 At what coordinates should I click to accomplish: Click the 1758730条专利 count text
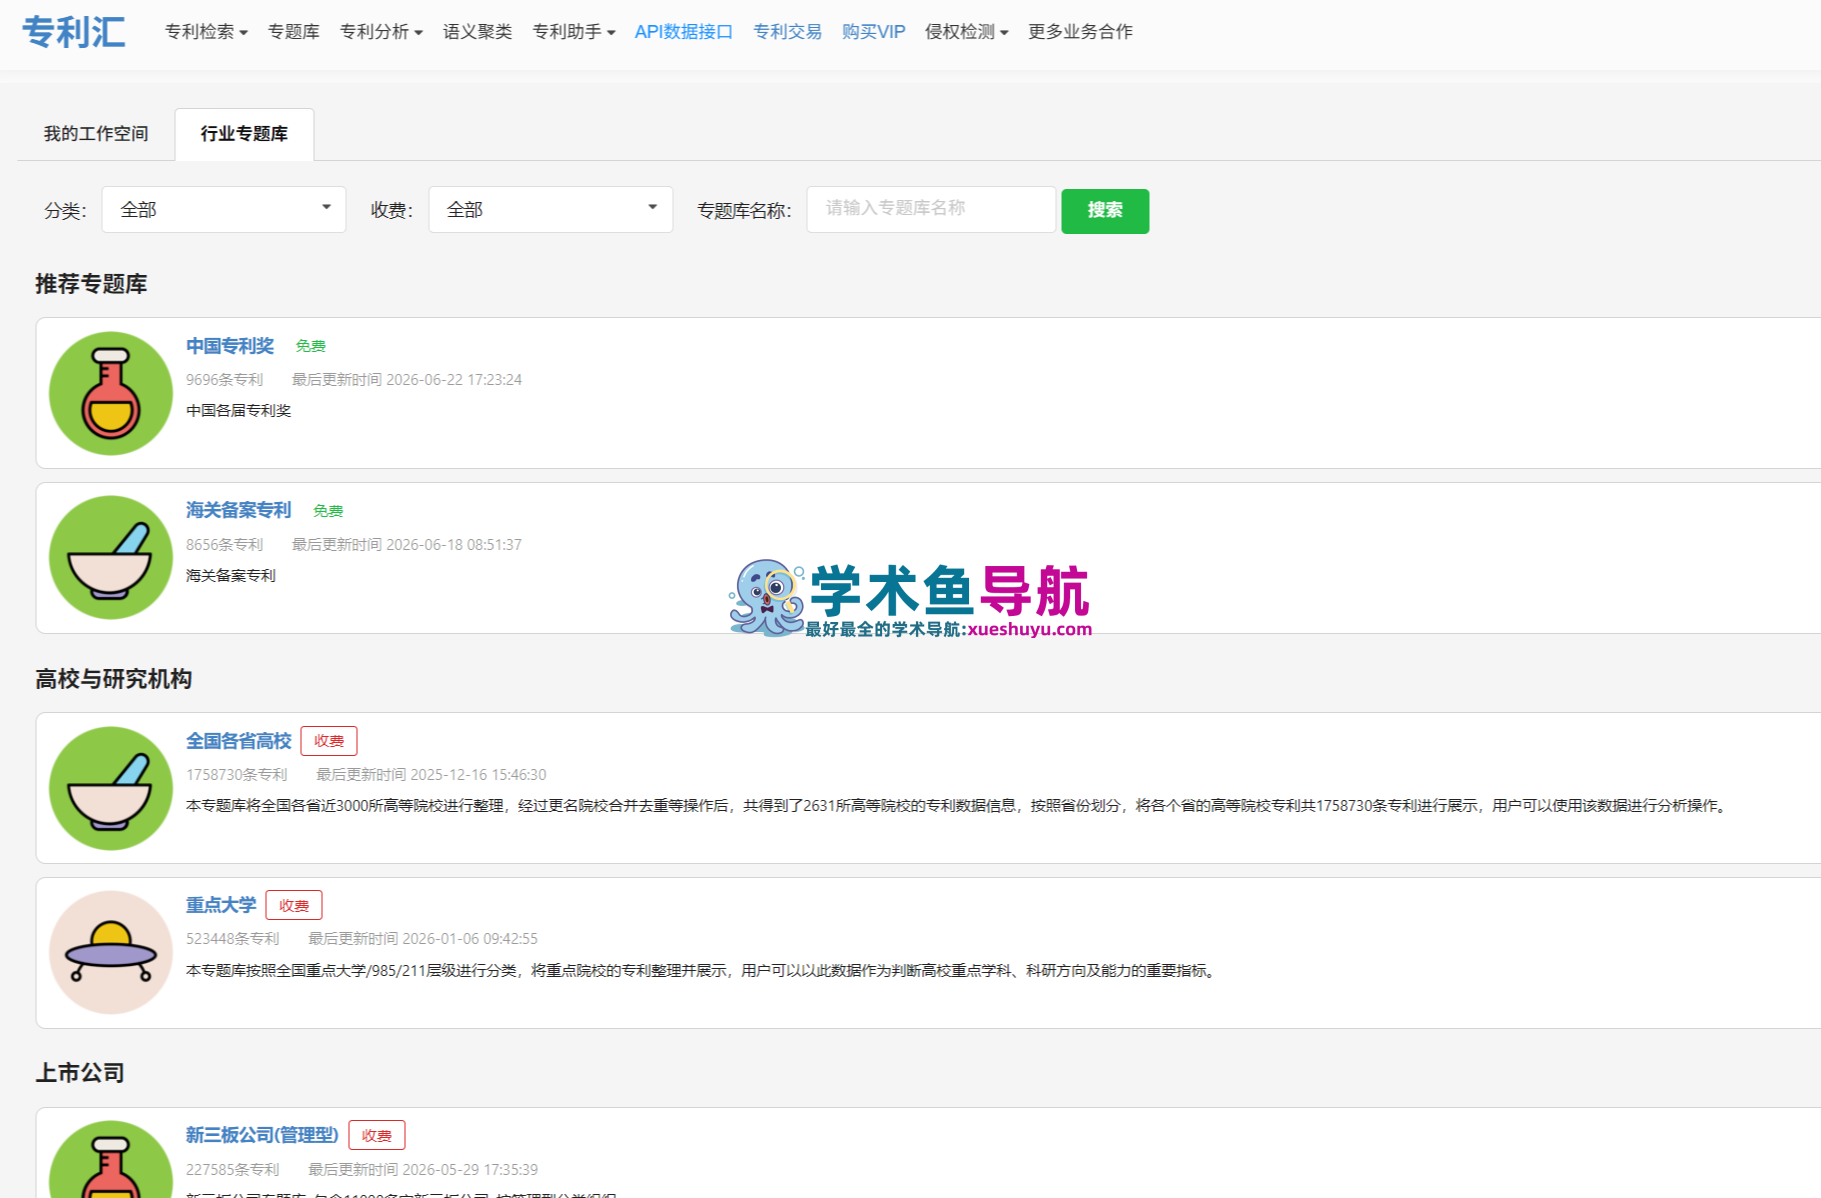point(236,775)
